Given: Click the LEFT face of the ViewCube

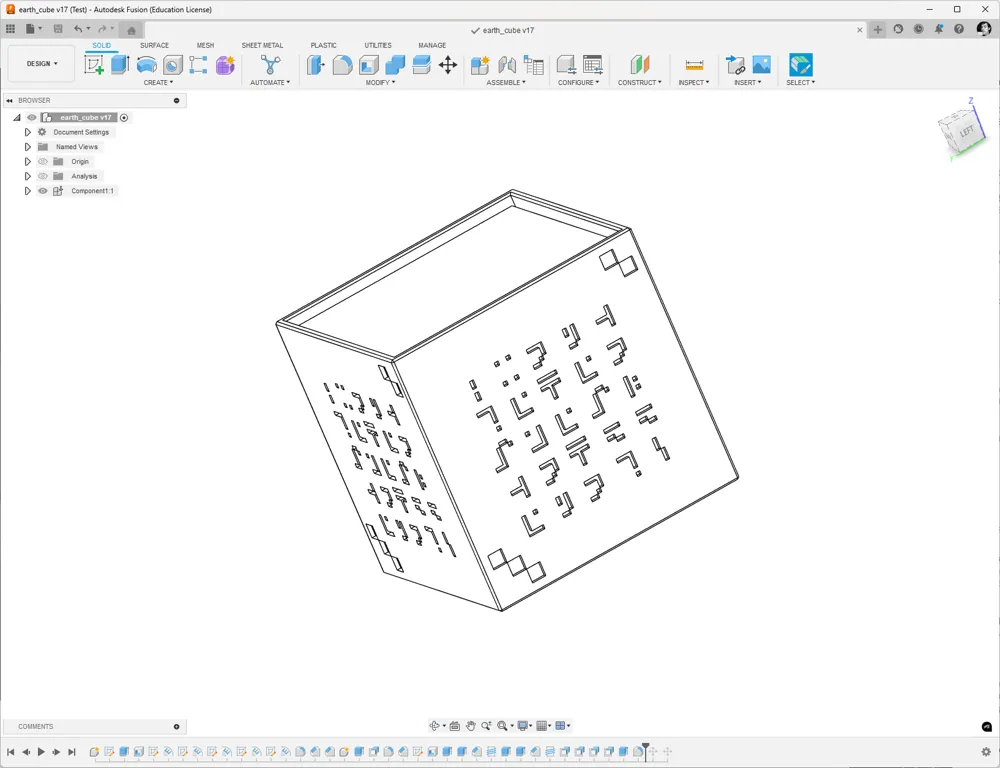Looking at the screenshot, I should coord(967,131).
